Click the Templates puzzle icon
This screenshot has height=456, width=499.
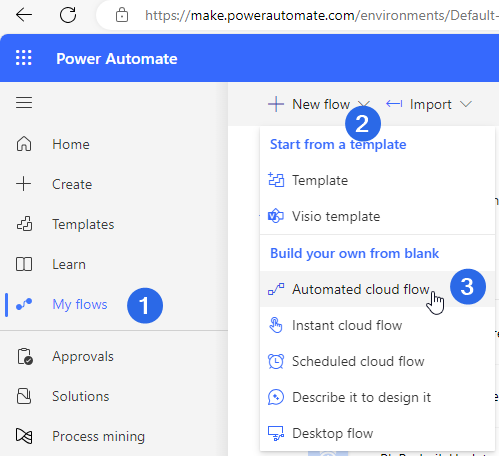click(24, 224)
